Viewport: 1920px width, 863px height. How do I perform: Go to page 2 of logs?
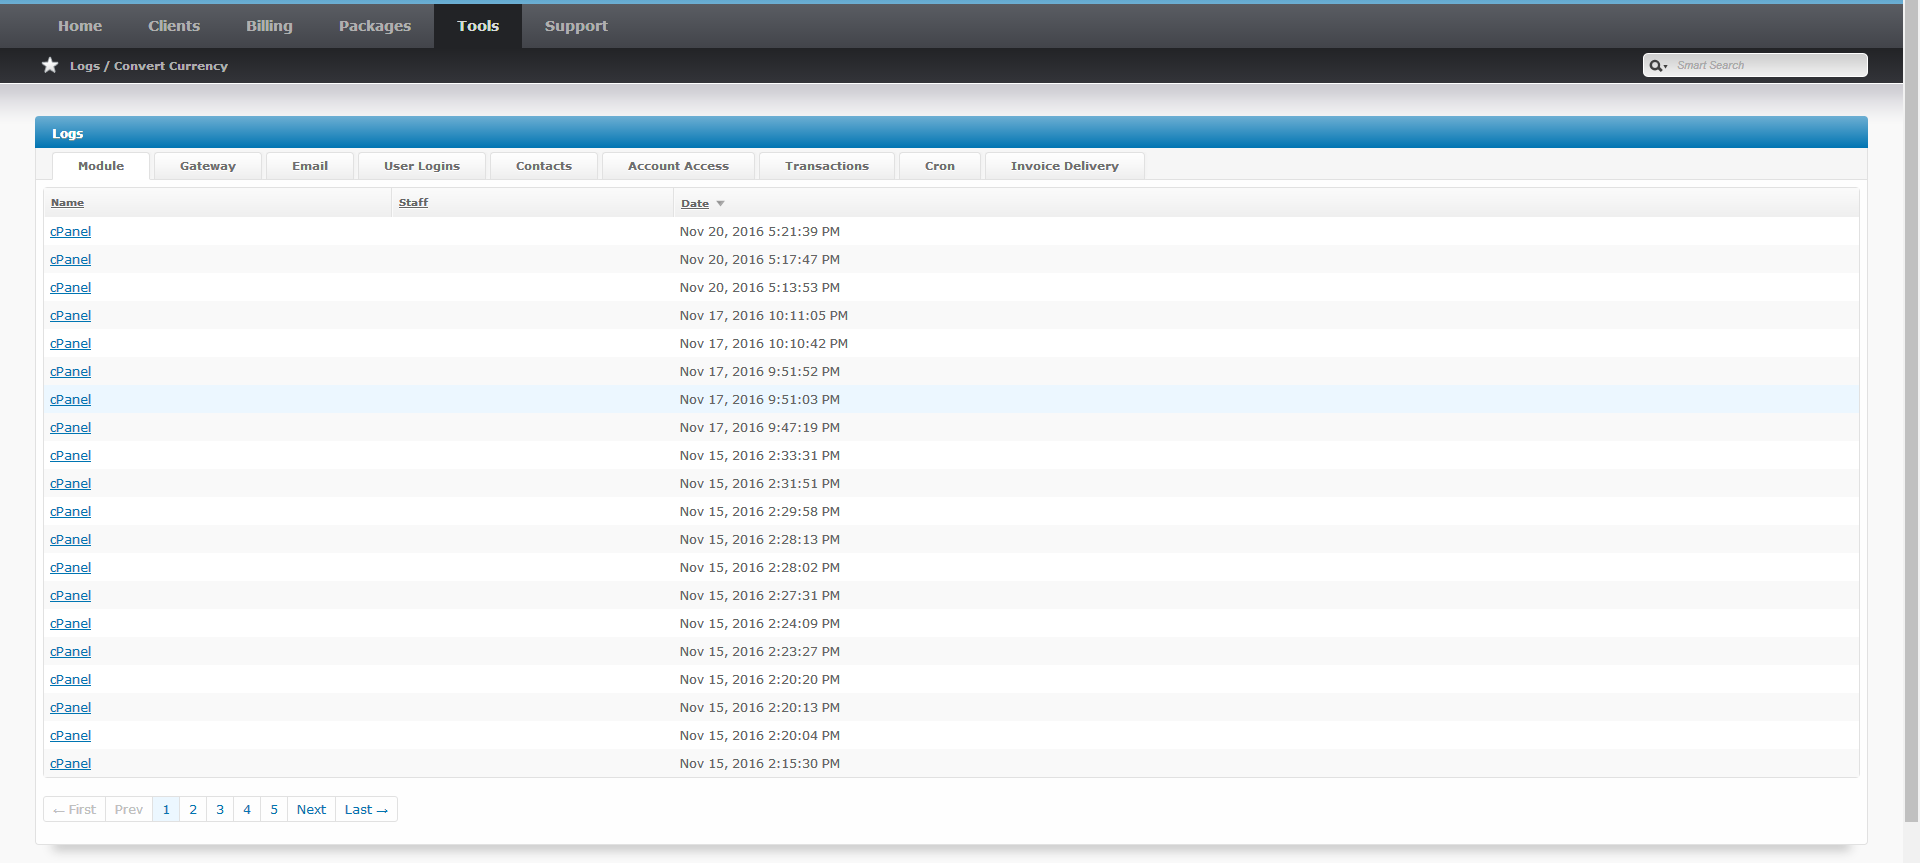point(193,810)
